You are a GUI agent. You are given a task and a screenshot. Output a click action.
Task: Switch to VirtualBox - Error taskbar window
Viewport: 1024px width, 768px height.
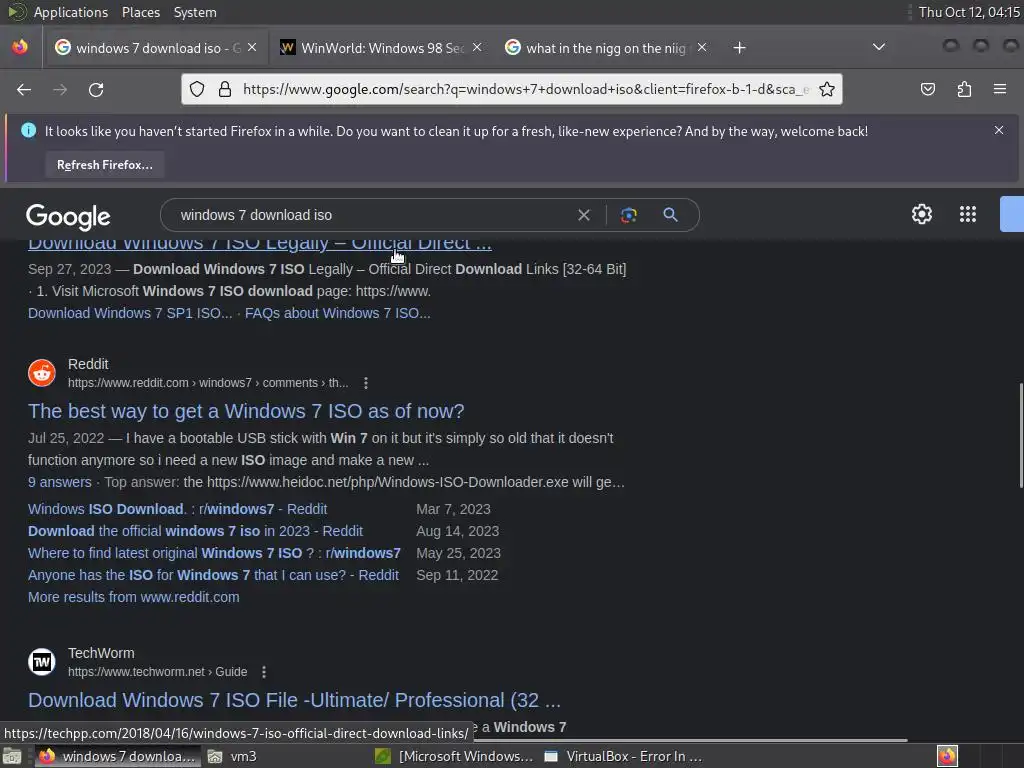point(624,756)
